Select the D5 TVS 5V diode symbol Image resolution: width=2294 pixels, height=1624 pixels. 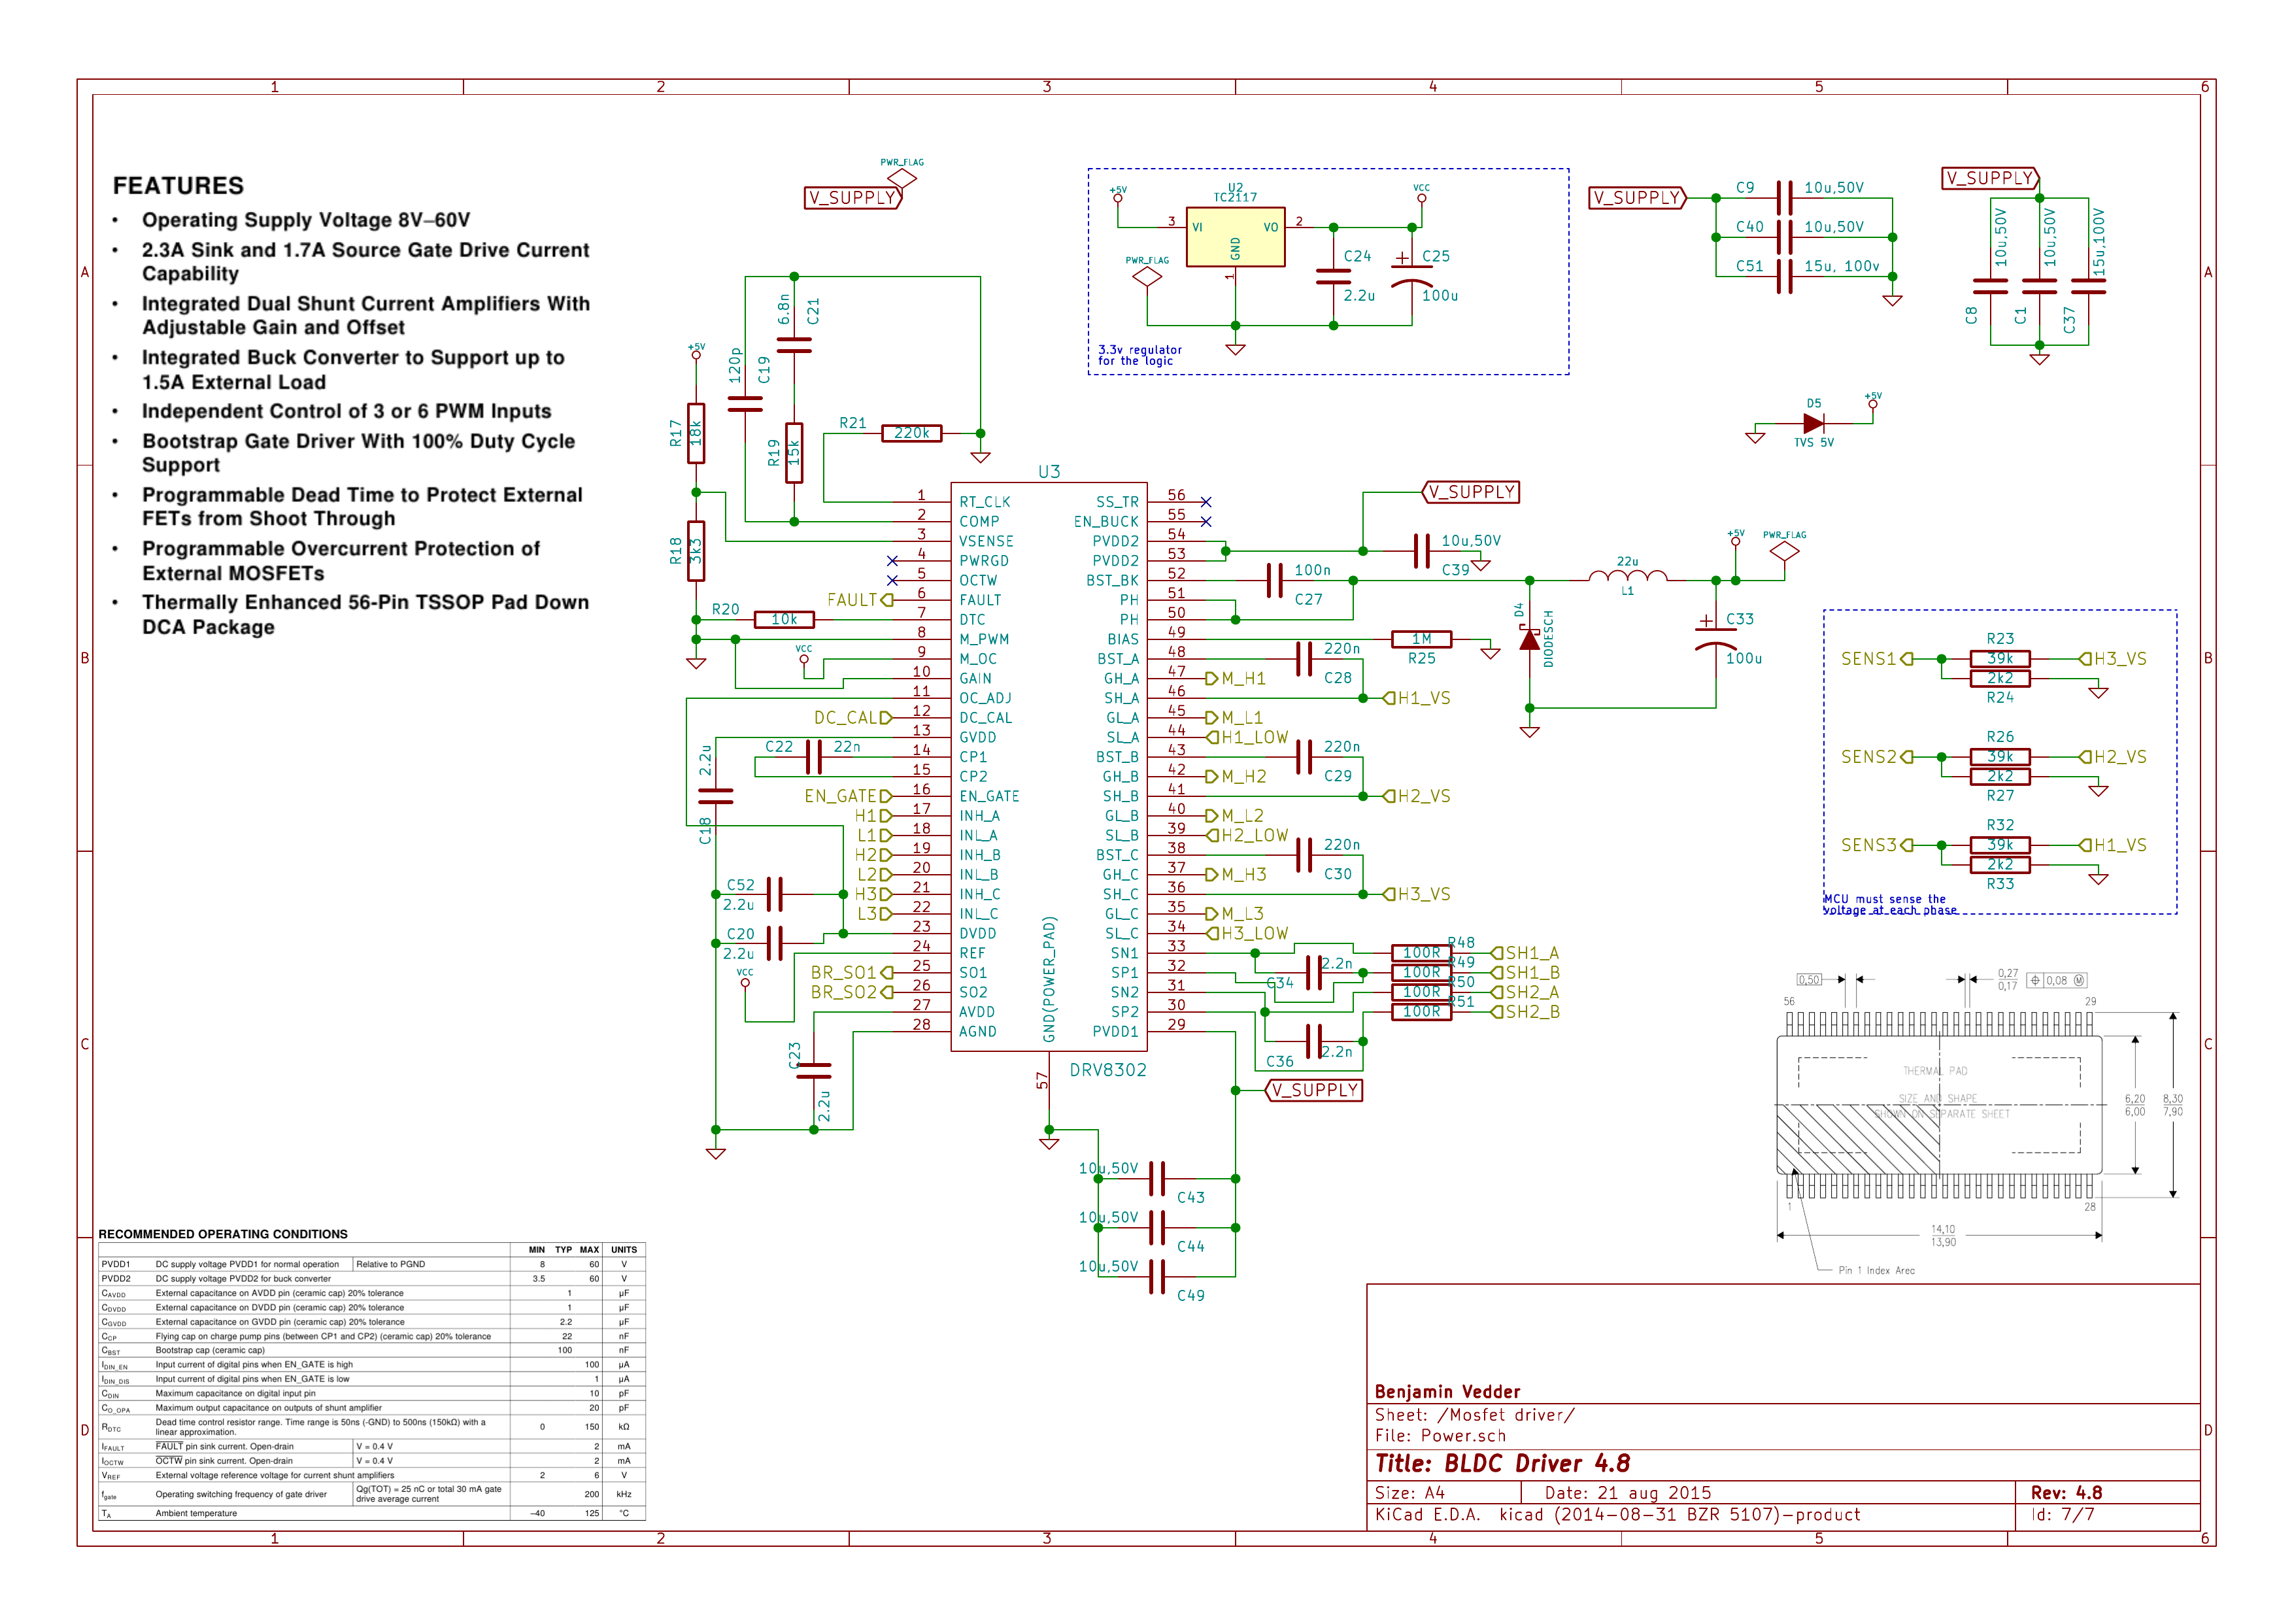[x=1812, y=424]
